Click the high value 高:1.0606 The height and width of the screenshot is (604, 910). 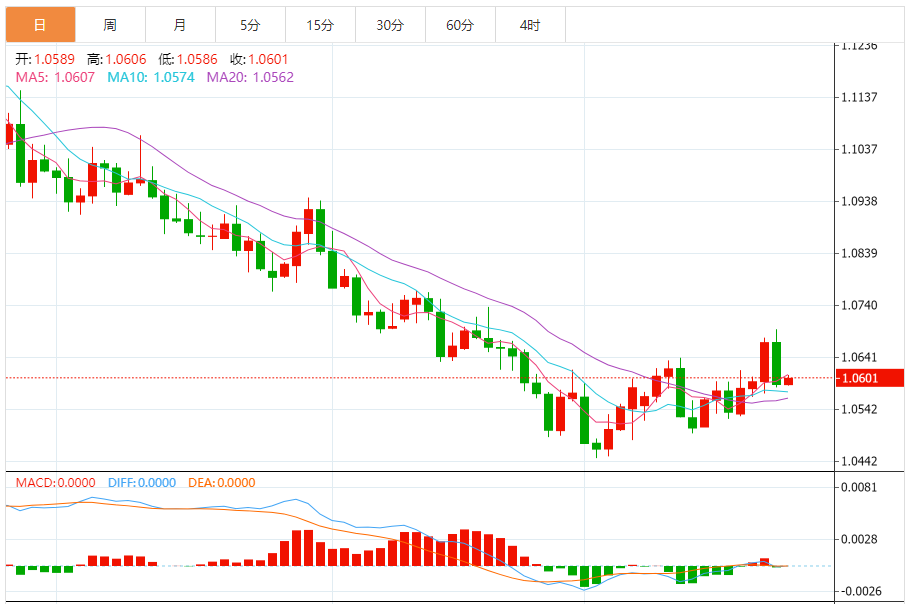tap(117, 59)
